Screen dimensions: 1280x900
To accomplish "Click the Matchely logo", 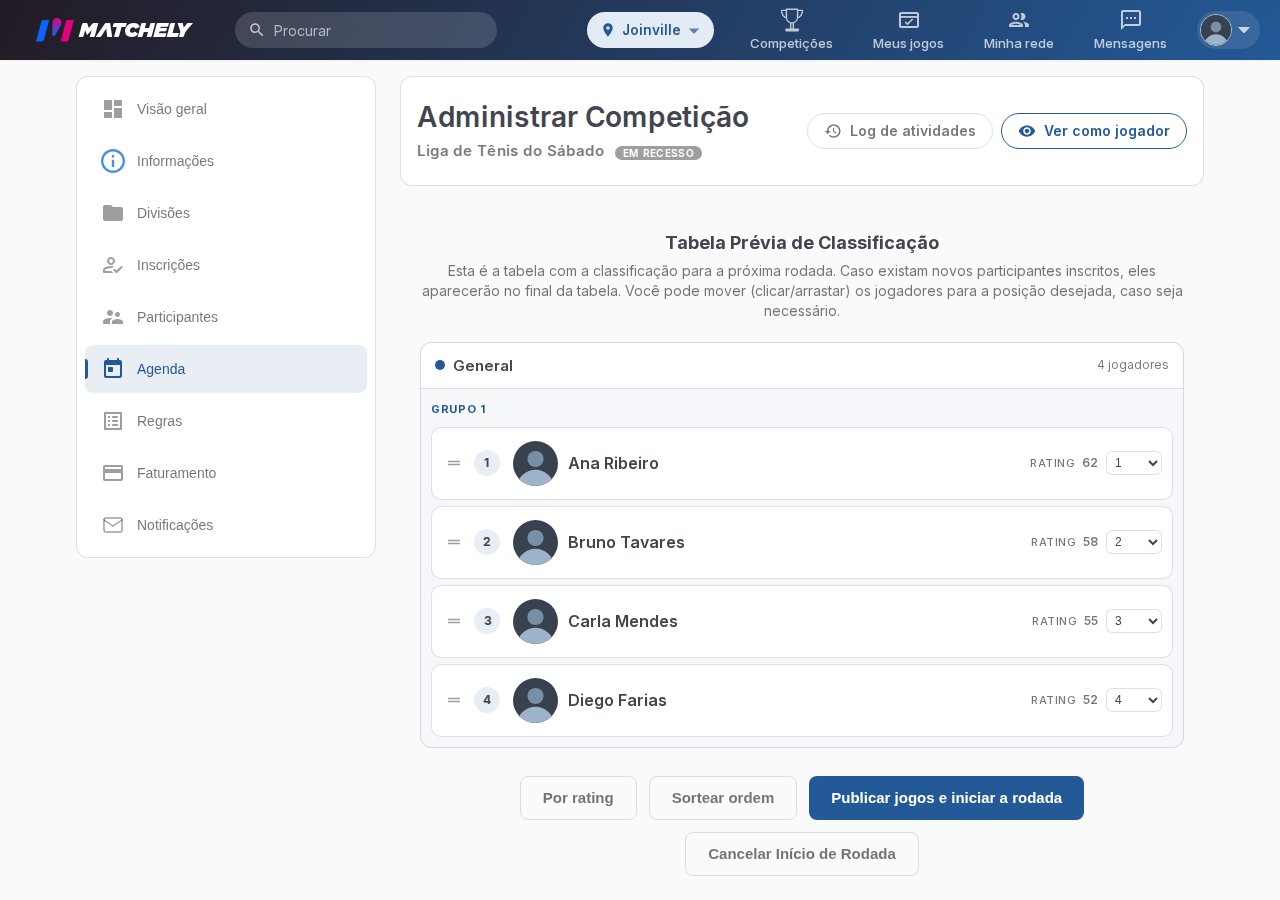I will (x=114, y=30).
